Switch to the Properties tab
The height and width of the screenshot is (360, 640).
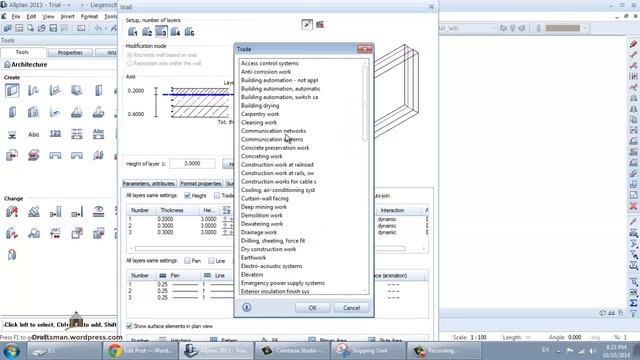click(70, 53)
